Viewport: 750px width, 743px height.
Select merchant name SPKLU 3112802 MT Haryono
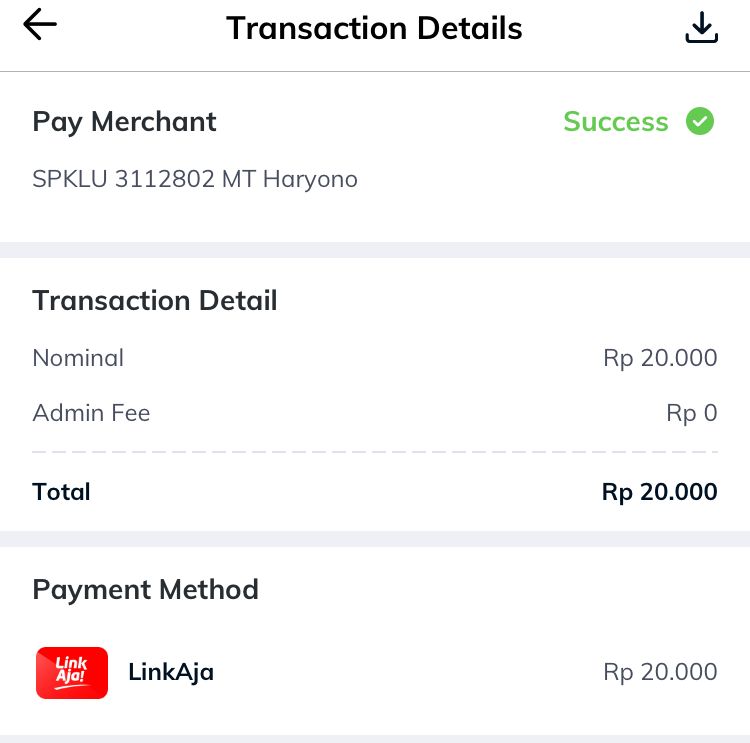tap(195, 180)
